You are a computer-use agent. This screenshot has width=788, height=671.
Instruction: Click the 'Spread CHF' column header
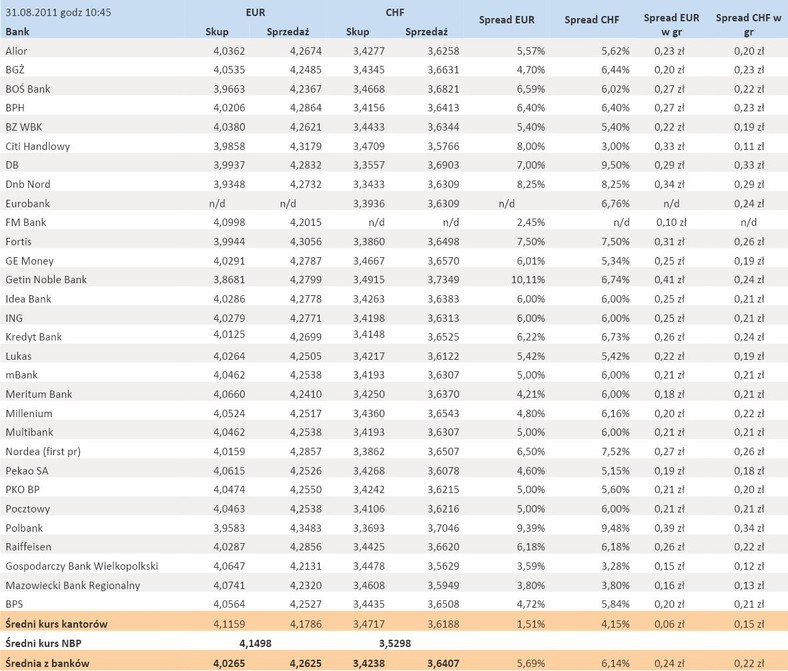[592, 20]
